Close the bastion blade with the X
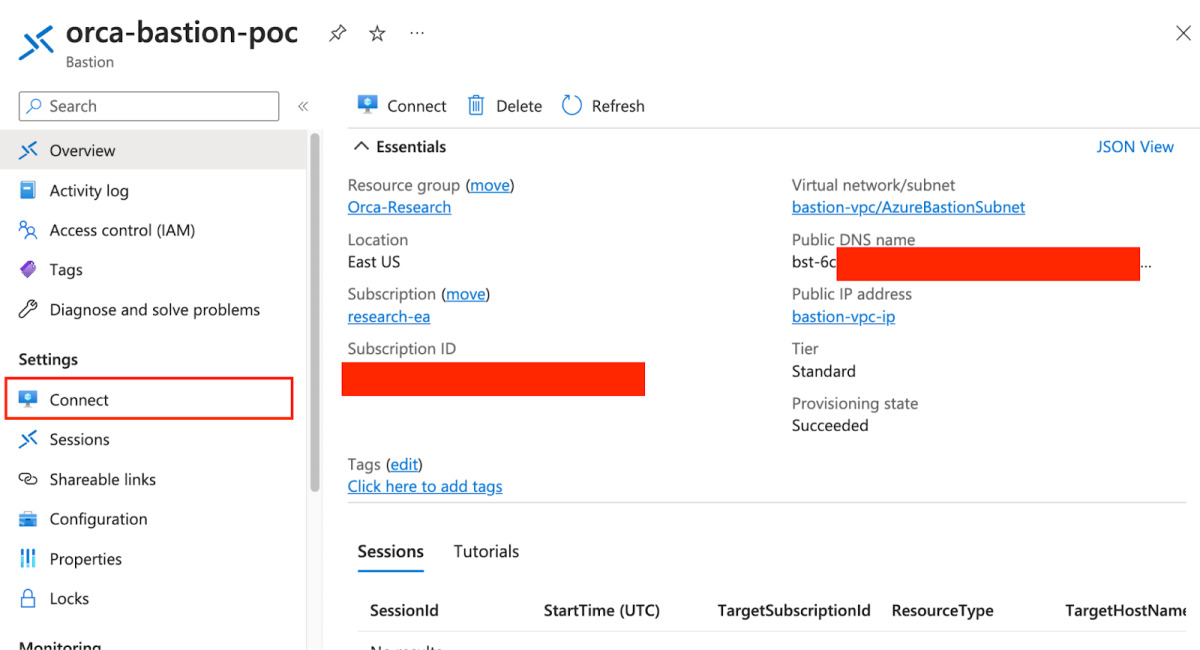The height and width of the screenshot is (650, 1200). 1182,34
